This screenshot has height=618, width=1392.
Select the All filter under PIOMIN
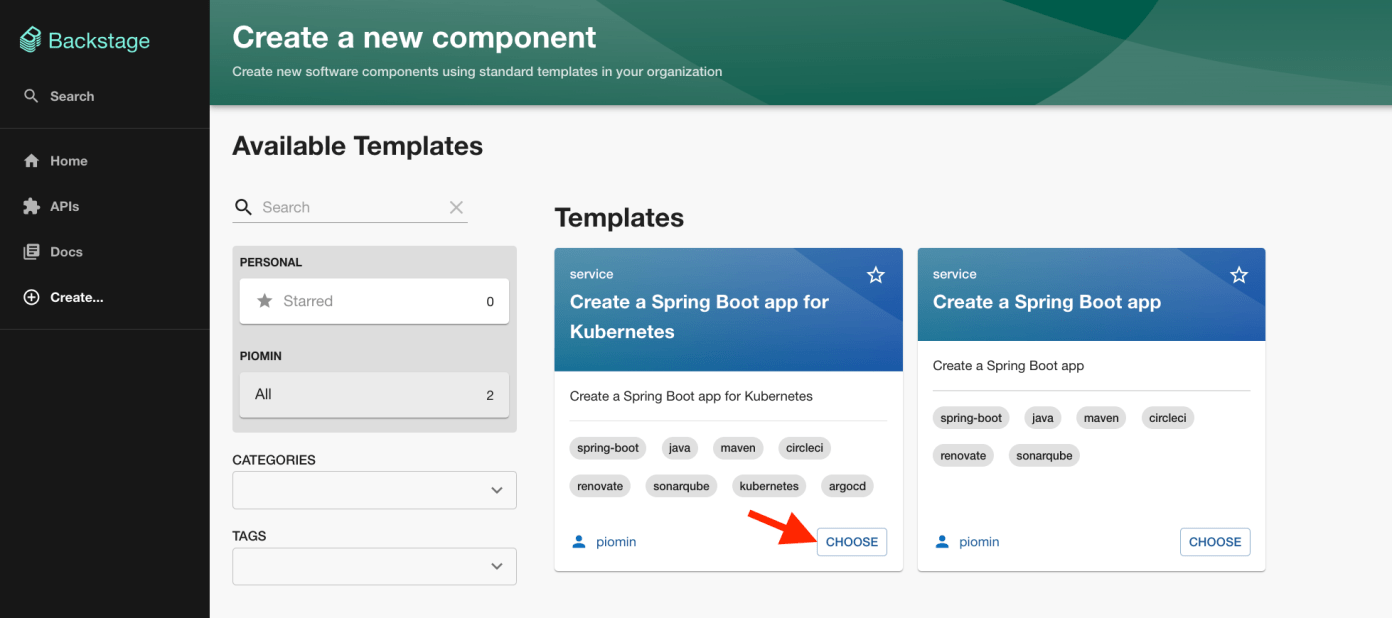click(374, 395)
